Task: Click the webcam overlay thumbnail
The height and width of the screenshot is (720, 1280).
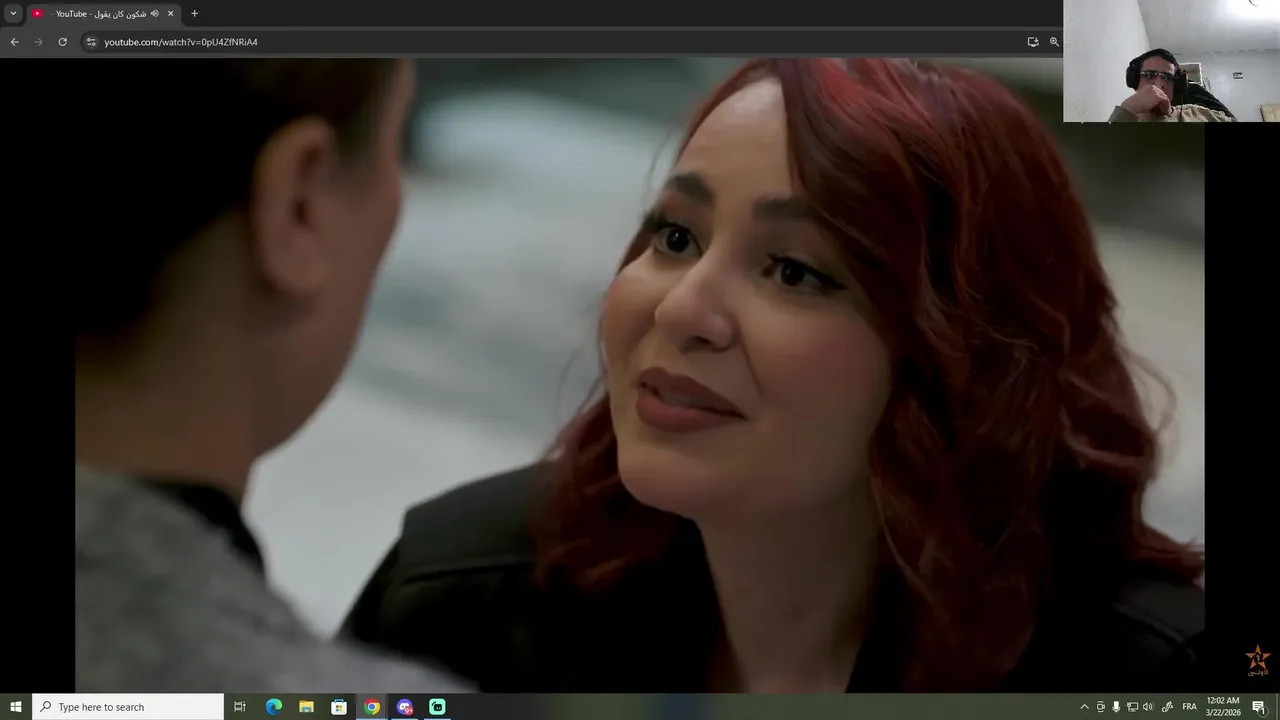Action: [x=1171, y=61]
